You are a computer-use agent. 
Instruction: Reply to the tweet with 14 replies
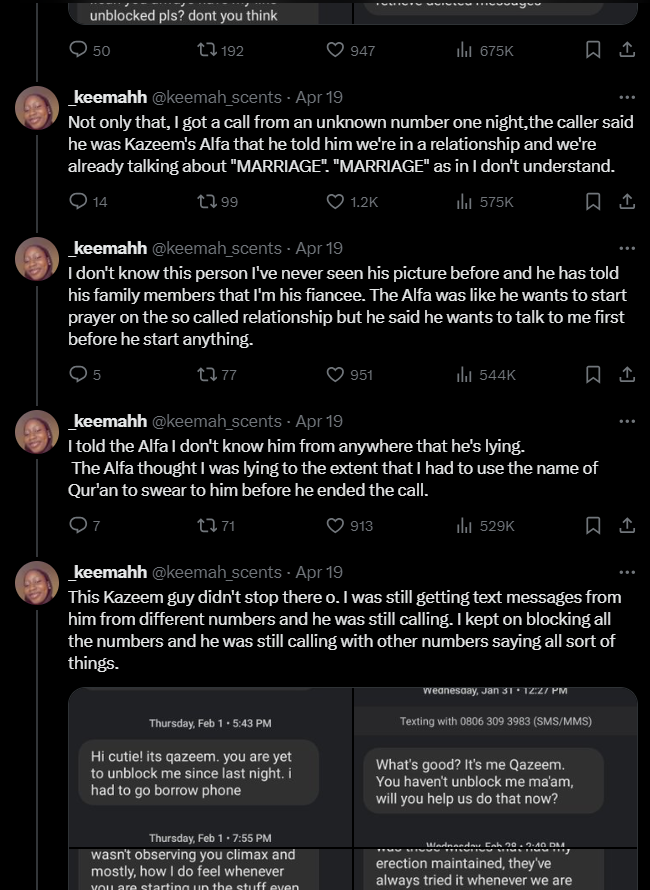pyautogui.click(x=78, y=202)
